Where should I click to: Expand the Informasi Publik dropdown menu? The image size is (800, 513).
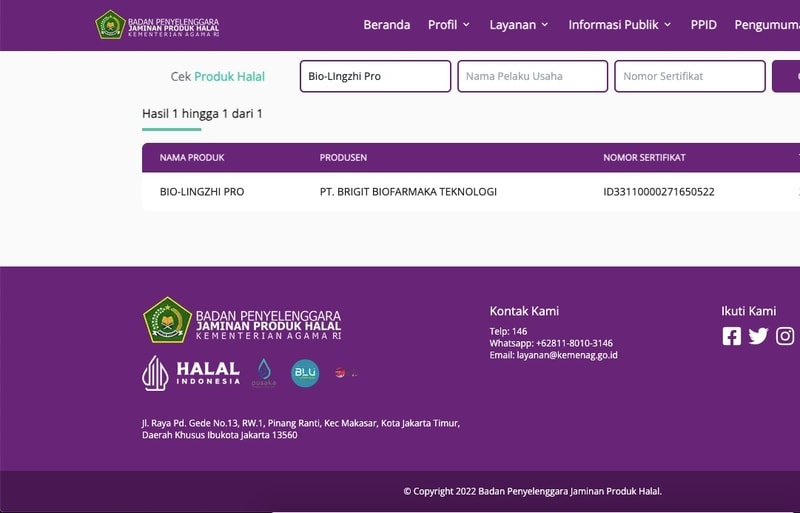(x=619, y=25)
